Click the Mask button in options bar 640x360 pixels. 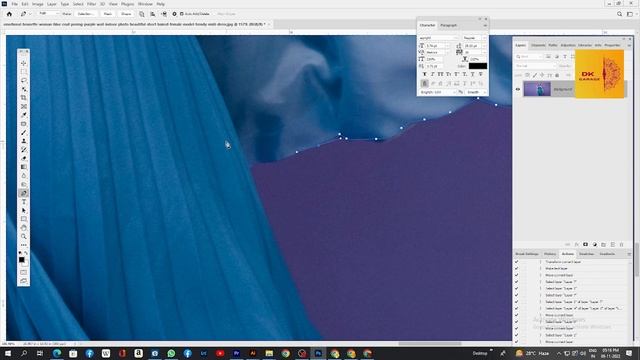tap(108, 14)
